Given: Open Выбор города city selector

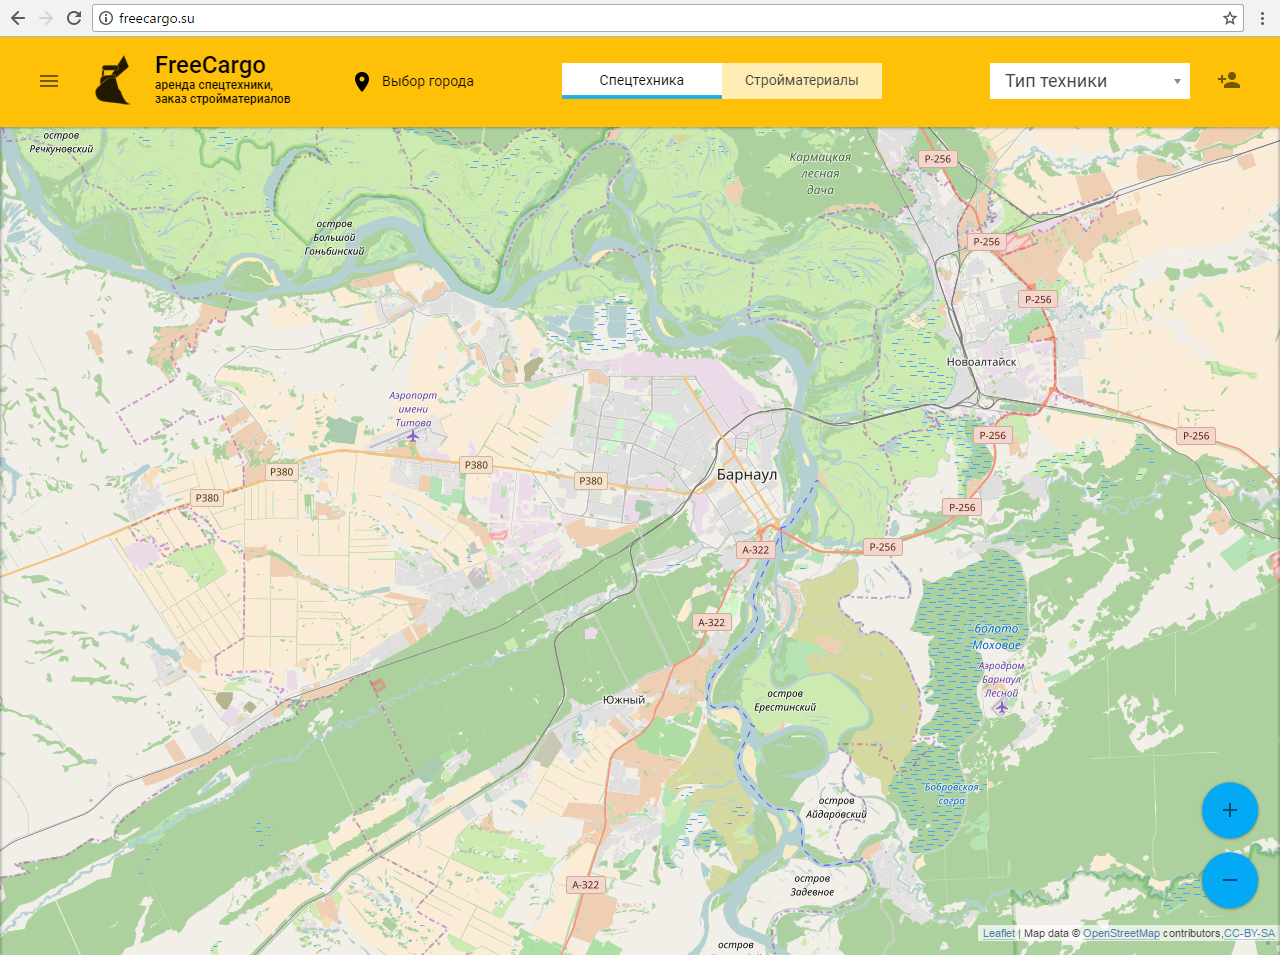Looking at the screenshot, I should [427, 81].
